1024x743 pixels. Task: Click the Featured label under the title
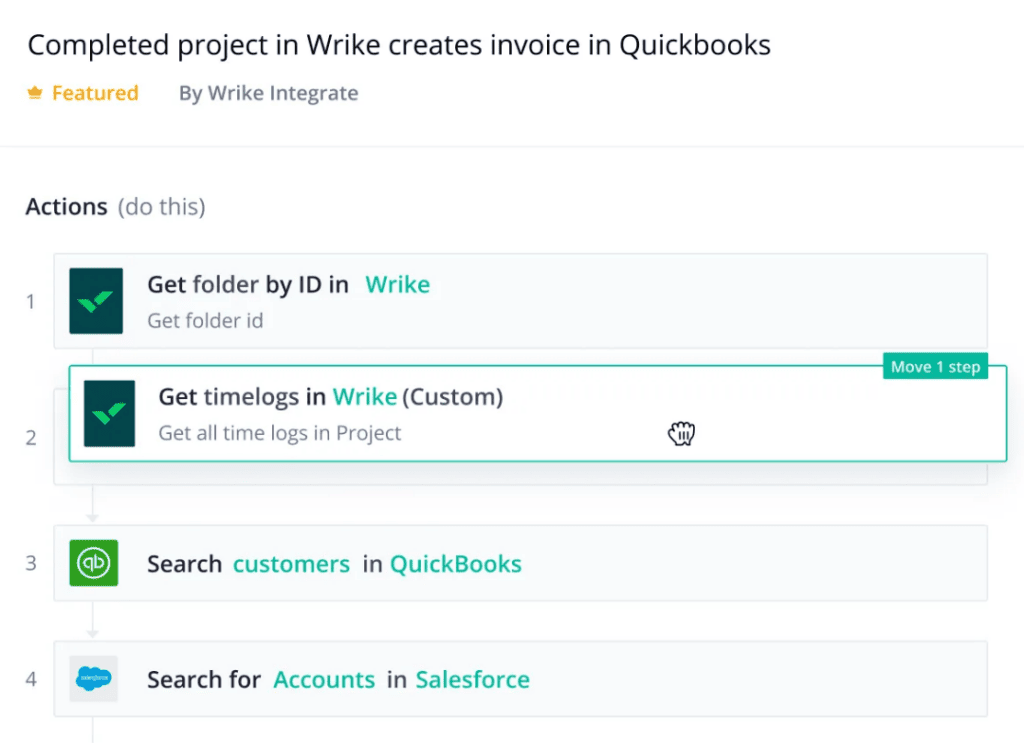(95, 93)
